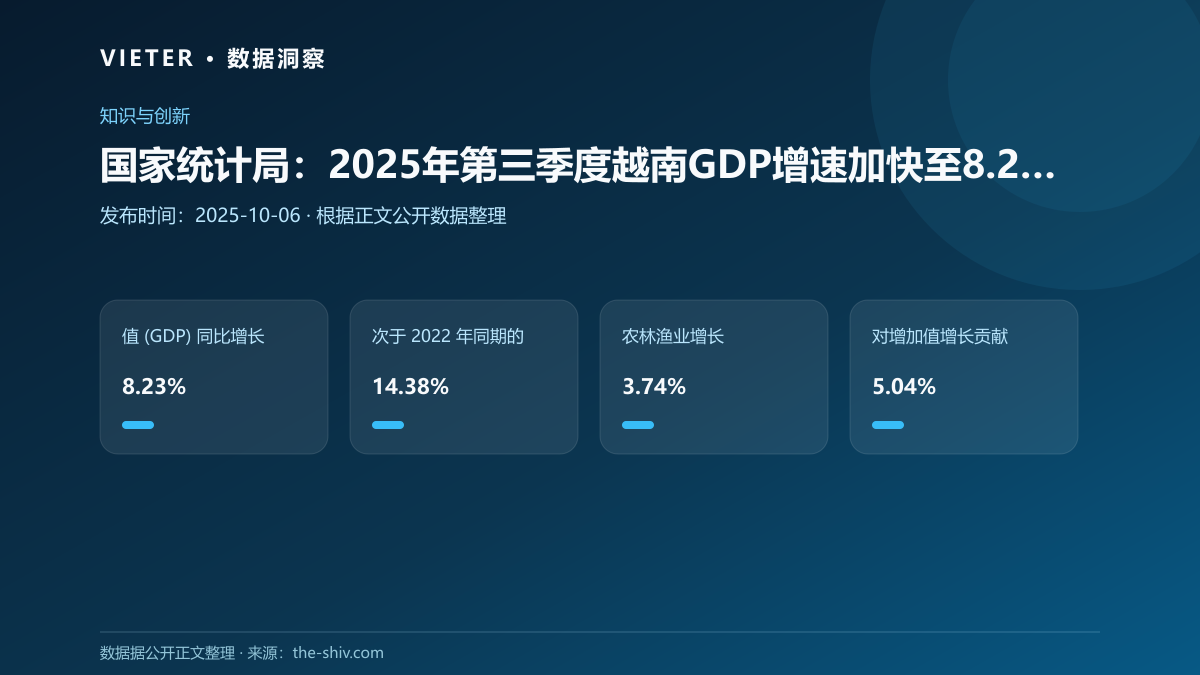Viewport: 1200px width, 675px height.
Task: Open the 对增加值增长贡献 card
Action: pos(964,377)
